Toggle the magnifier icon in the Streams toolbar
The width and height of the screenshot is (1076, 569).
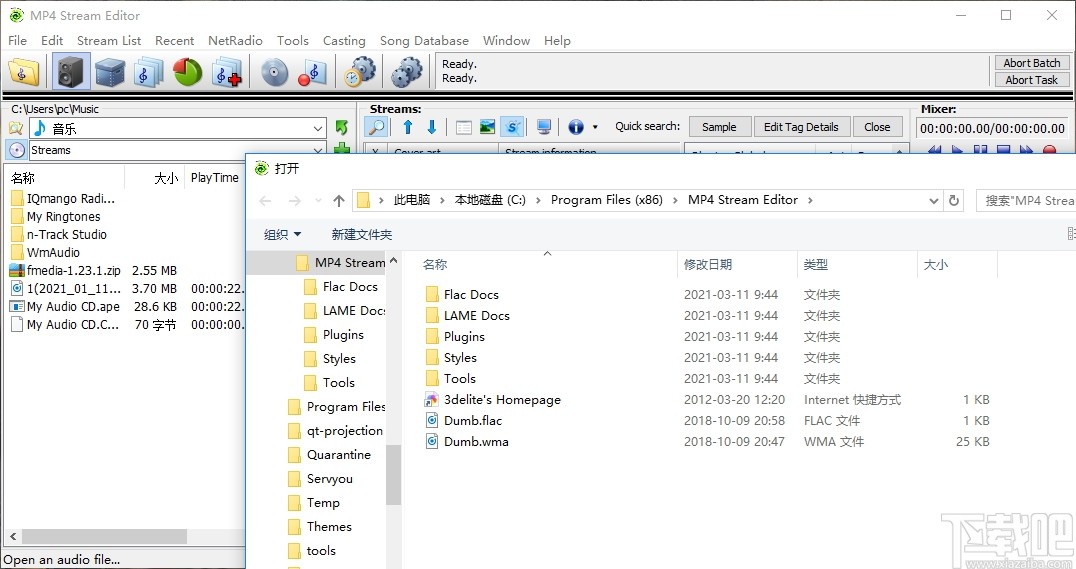point(377,127)
